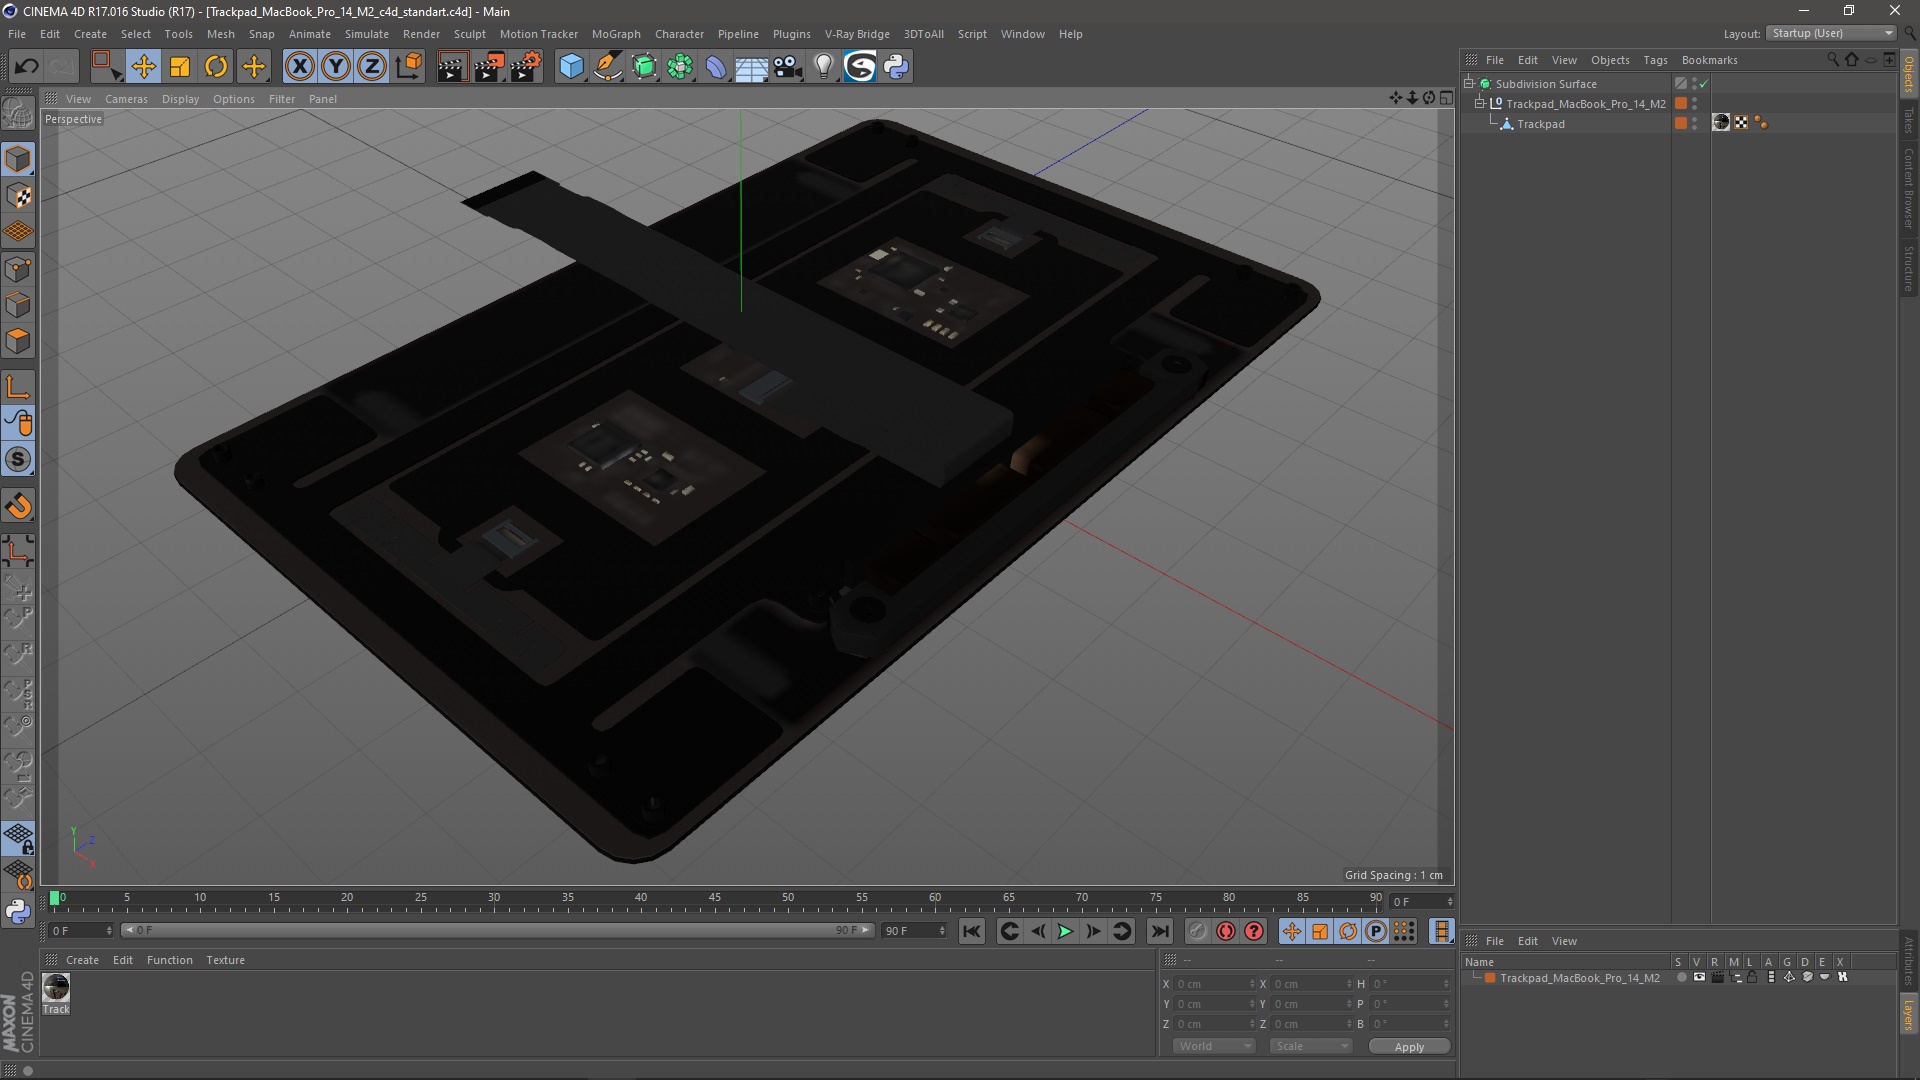Open the spline Pen tool
The image size is (1920, 1080).
point(608,67)
